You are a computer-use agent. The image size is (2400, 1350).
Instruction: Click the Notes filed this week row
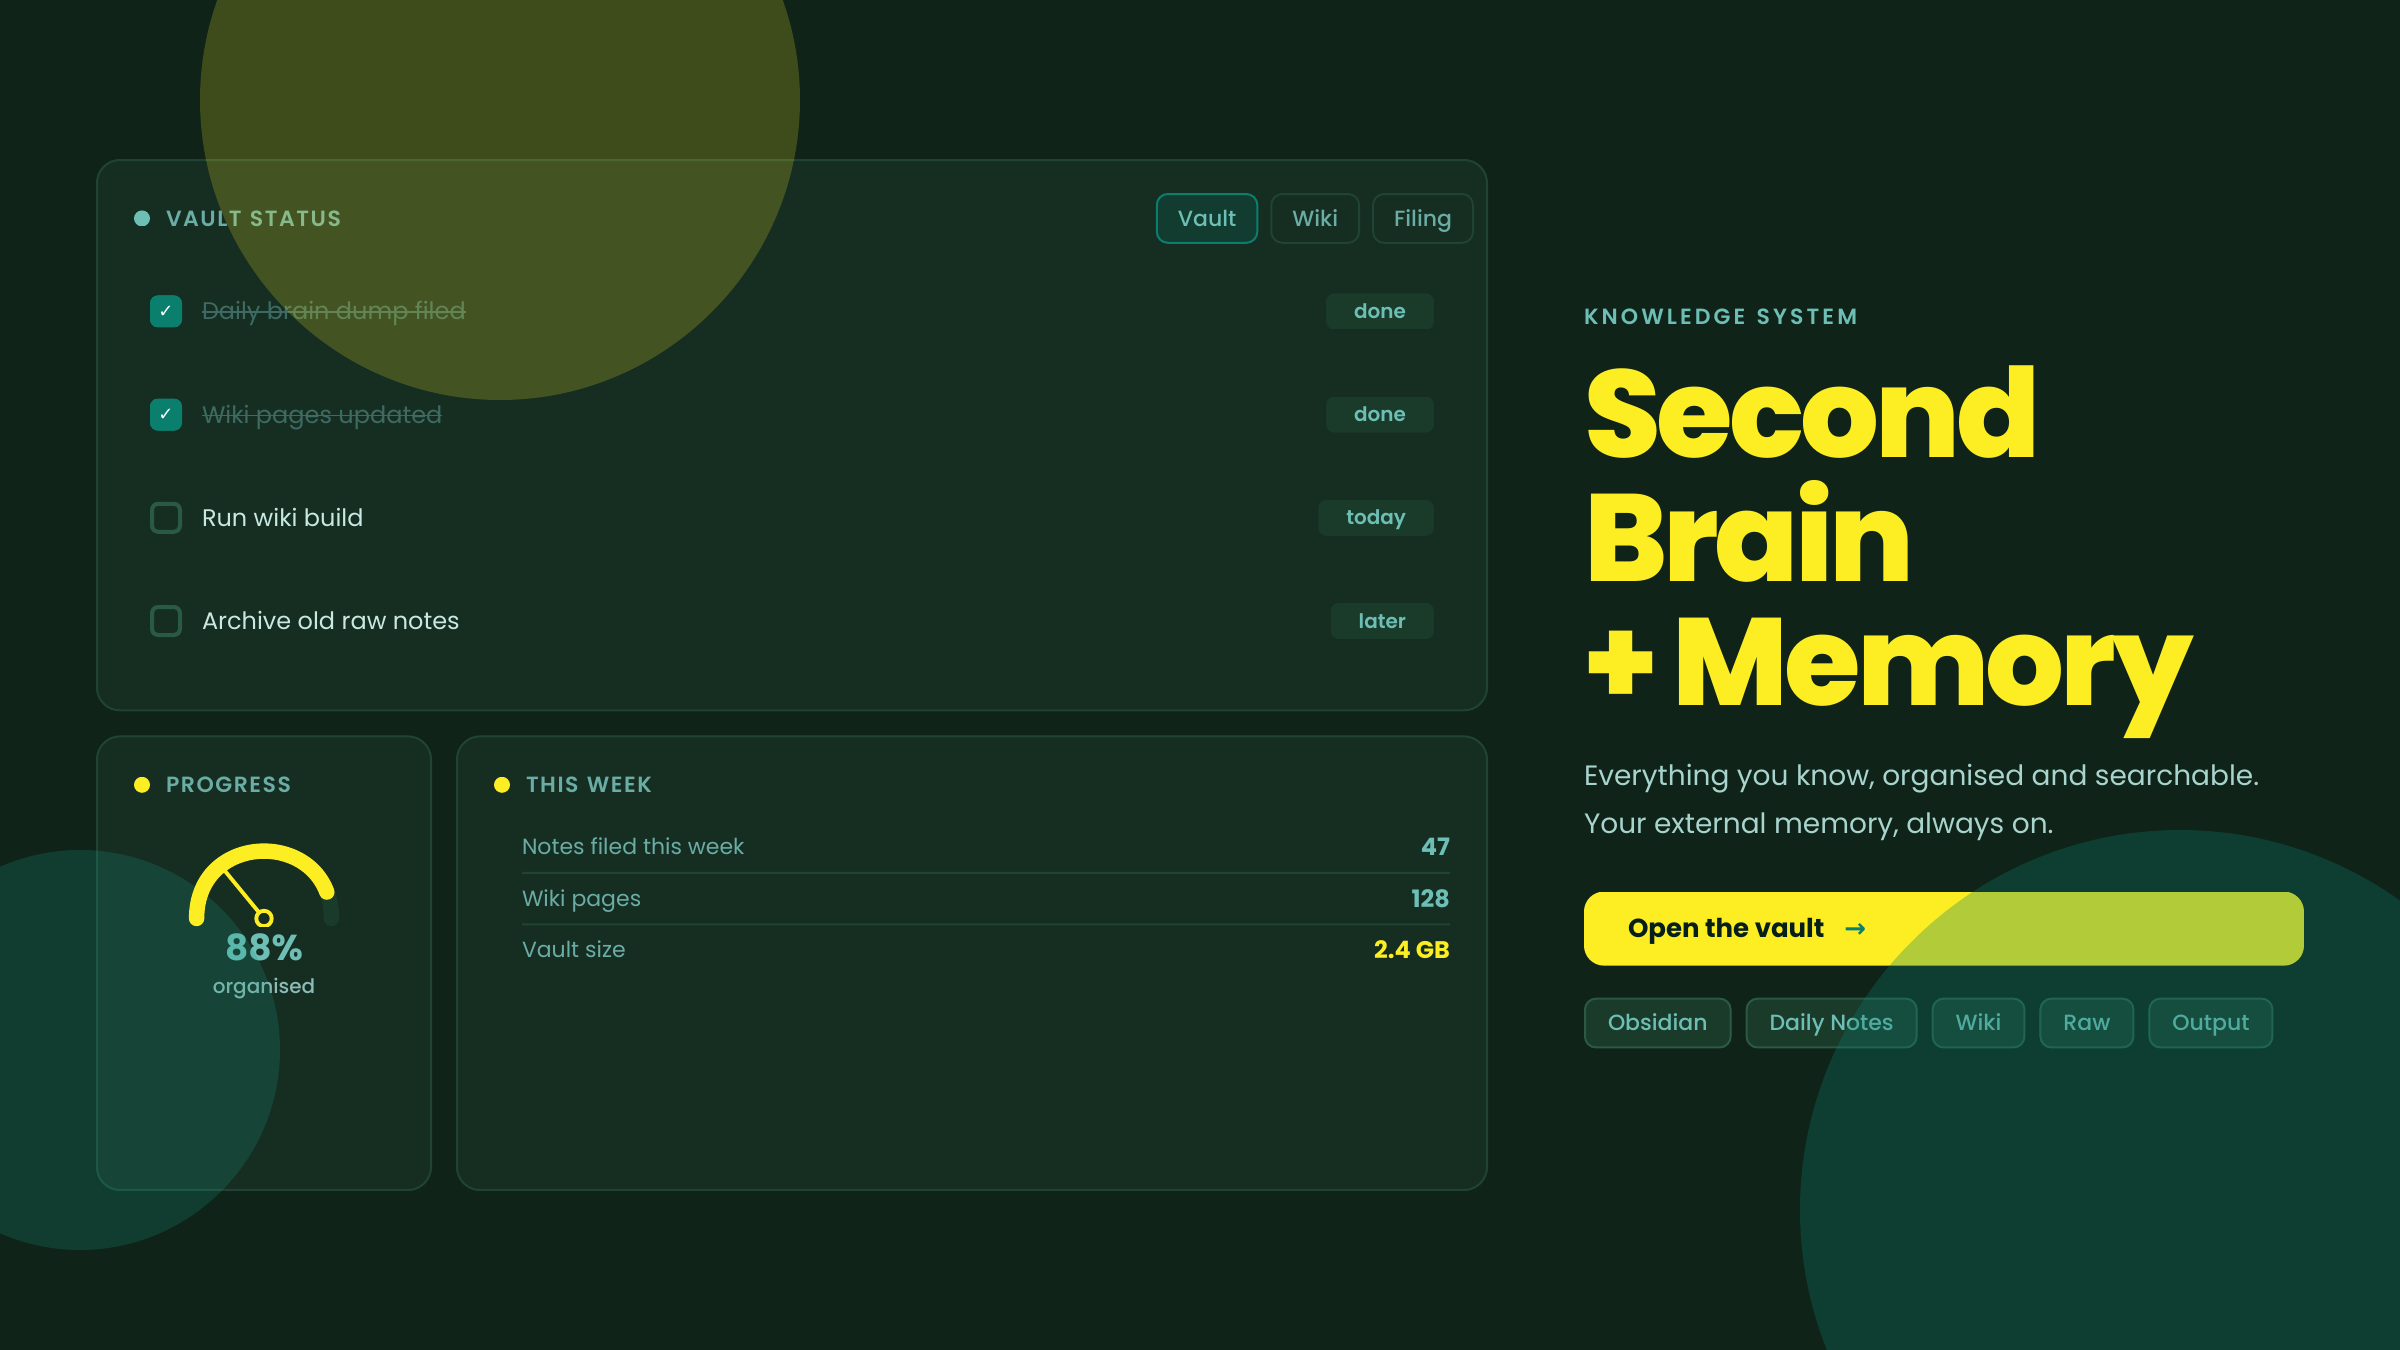click(985, 847)
